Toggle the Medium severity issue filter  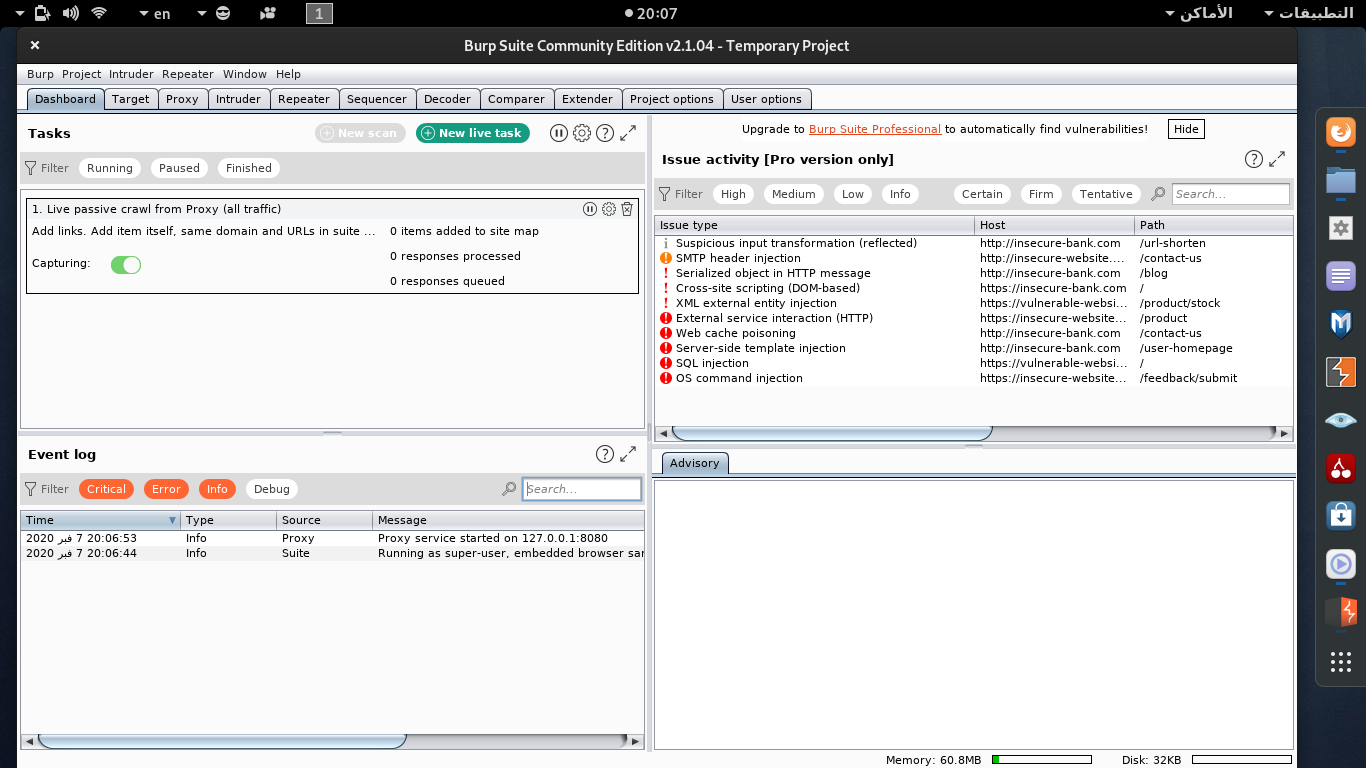pyautogui.click(x=794, y=194)
